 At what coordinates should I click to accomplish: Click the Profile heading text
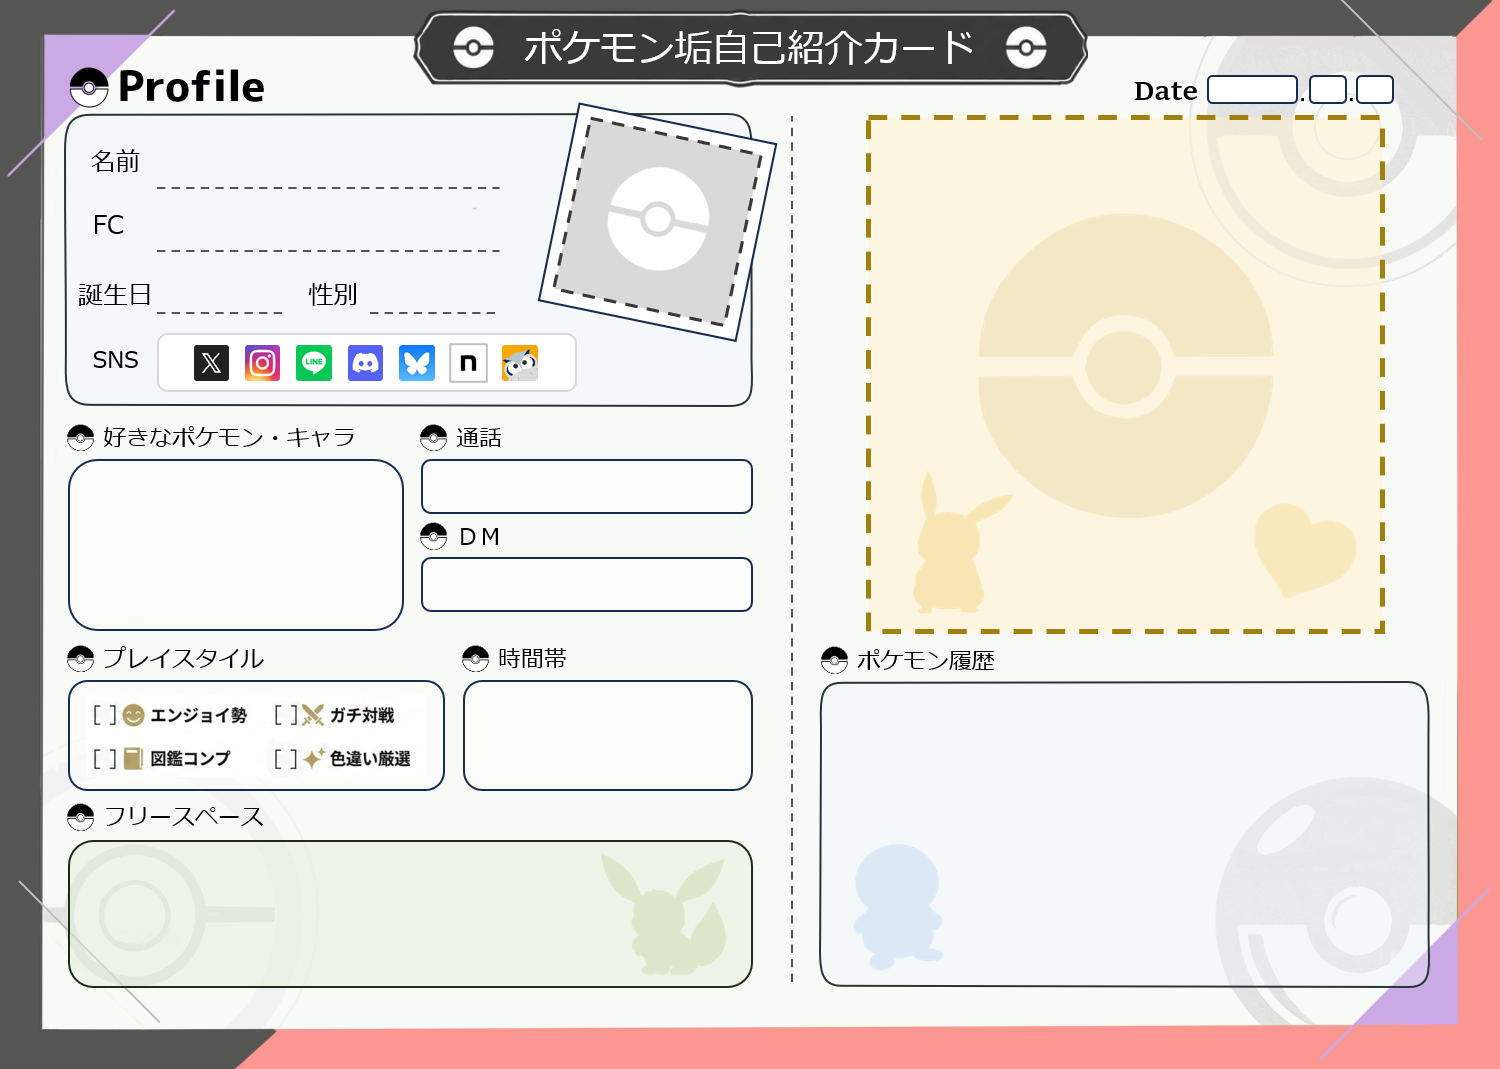[191, 87]
